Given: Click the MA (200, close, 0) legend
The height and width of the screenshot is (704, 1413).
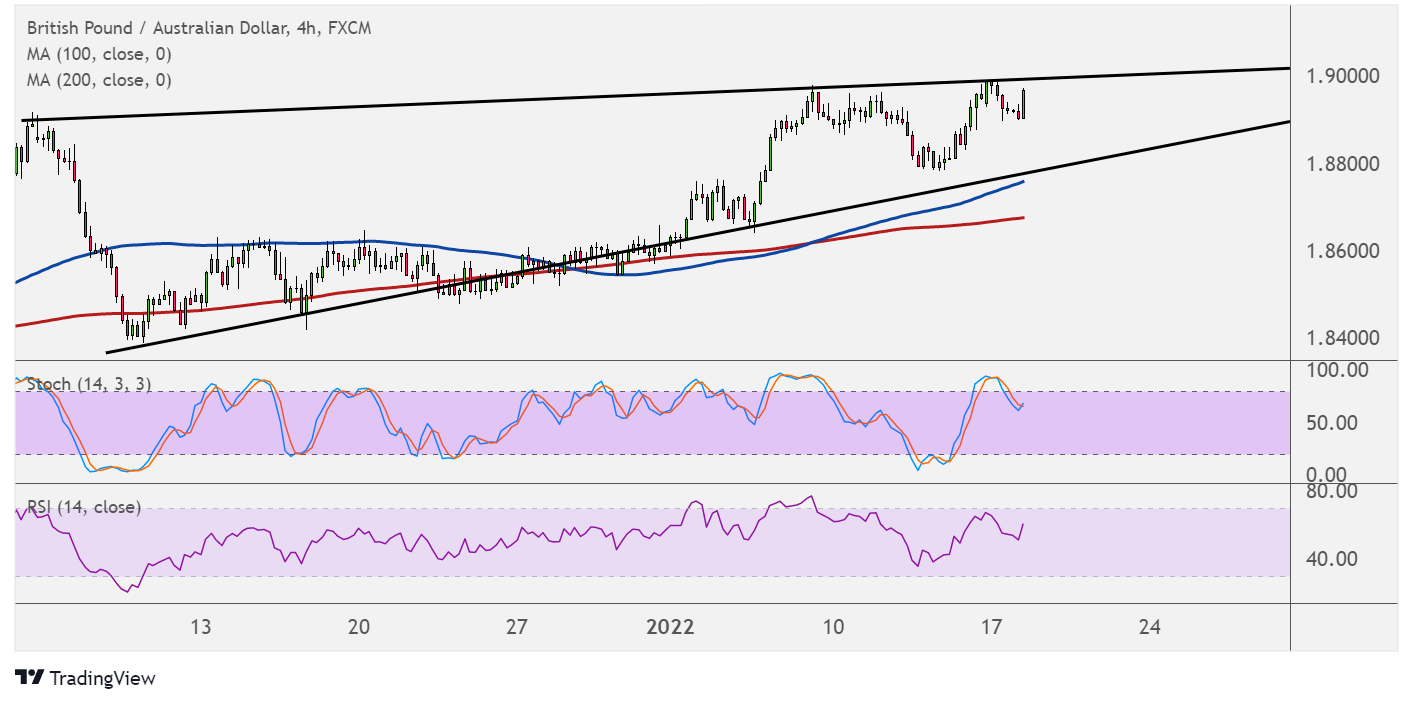Looking at the screenshot, I should click(x=99, y=80).
